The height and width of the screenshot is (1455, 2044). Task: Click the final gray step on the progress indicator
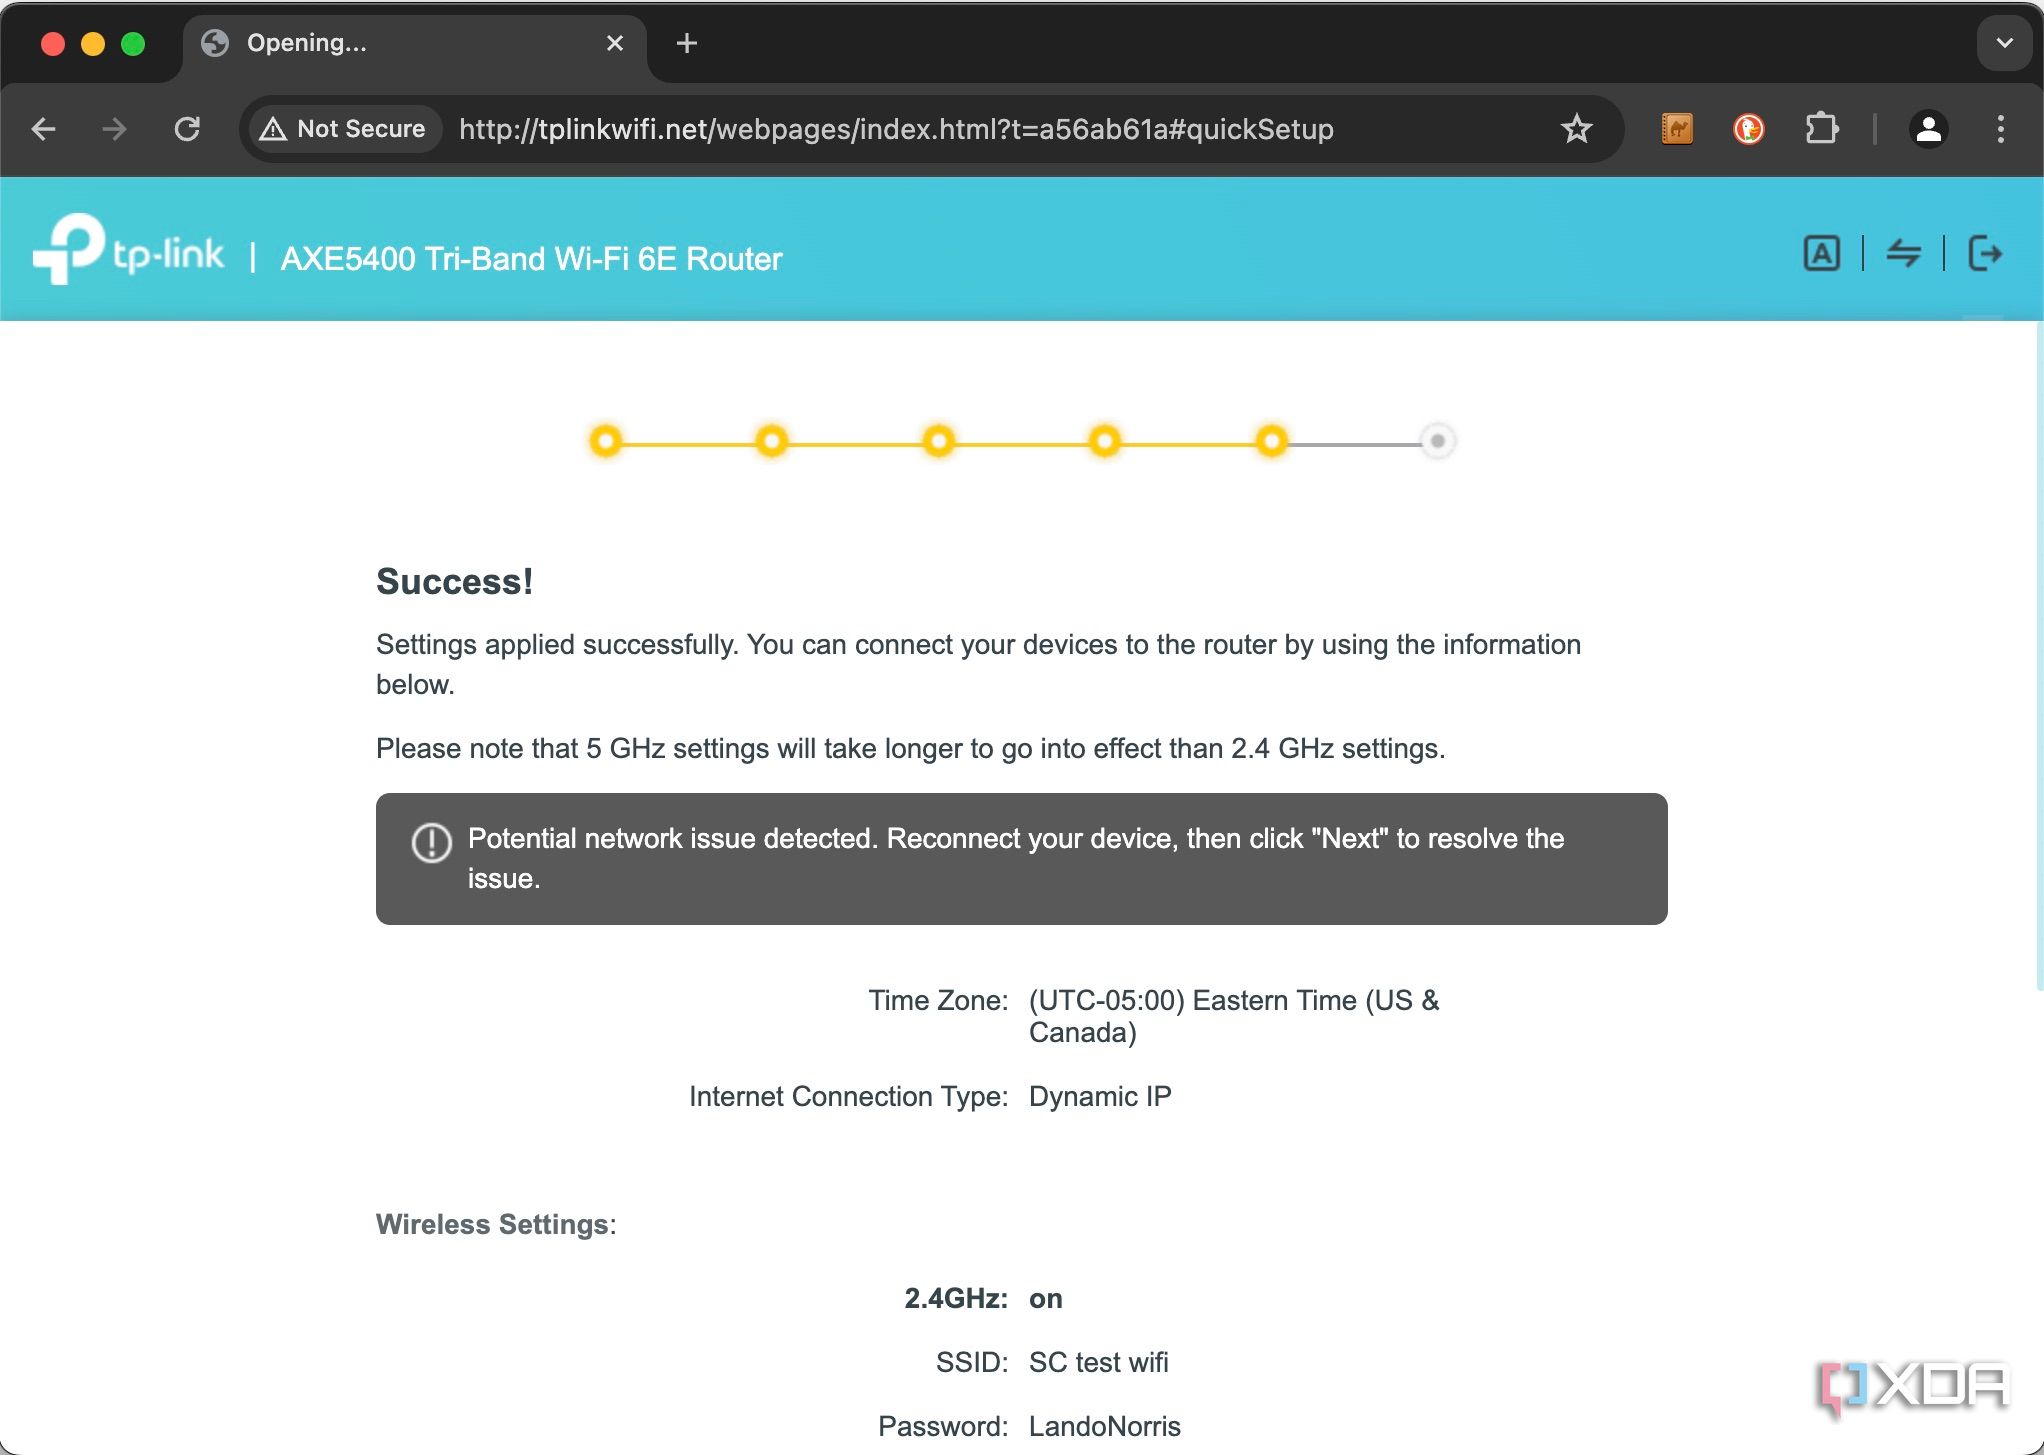1437,440
